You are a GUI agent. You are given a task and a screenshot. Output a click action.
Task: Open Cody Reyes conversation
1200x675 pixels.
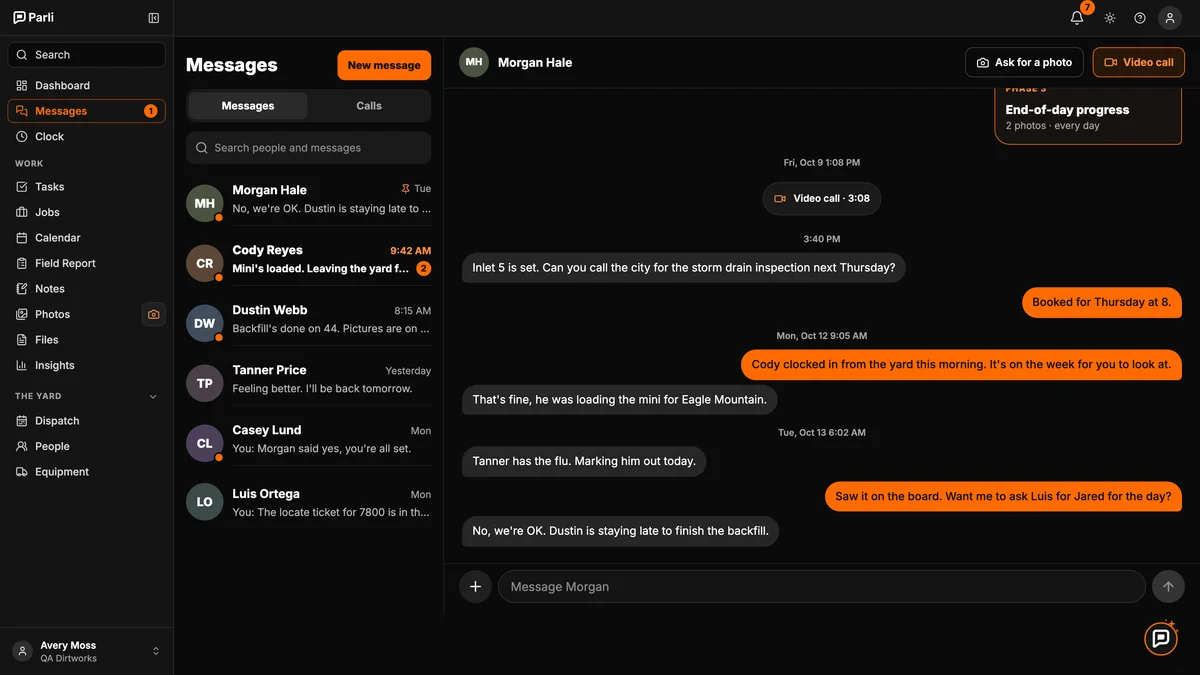pos(309,263)
